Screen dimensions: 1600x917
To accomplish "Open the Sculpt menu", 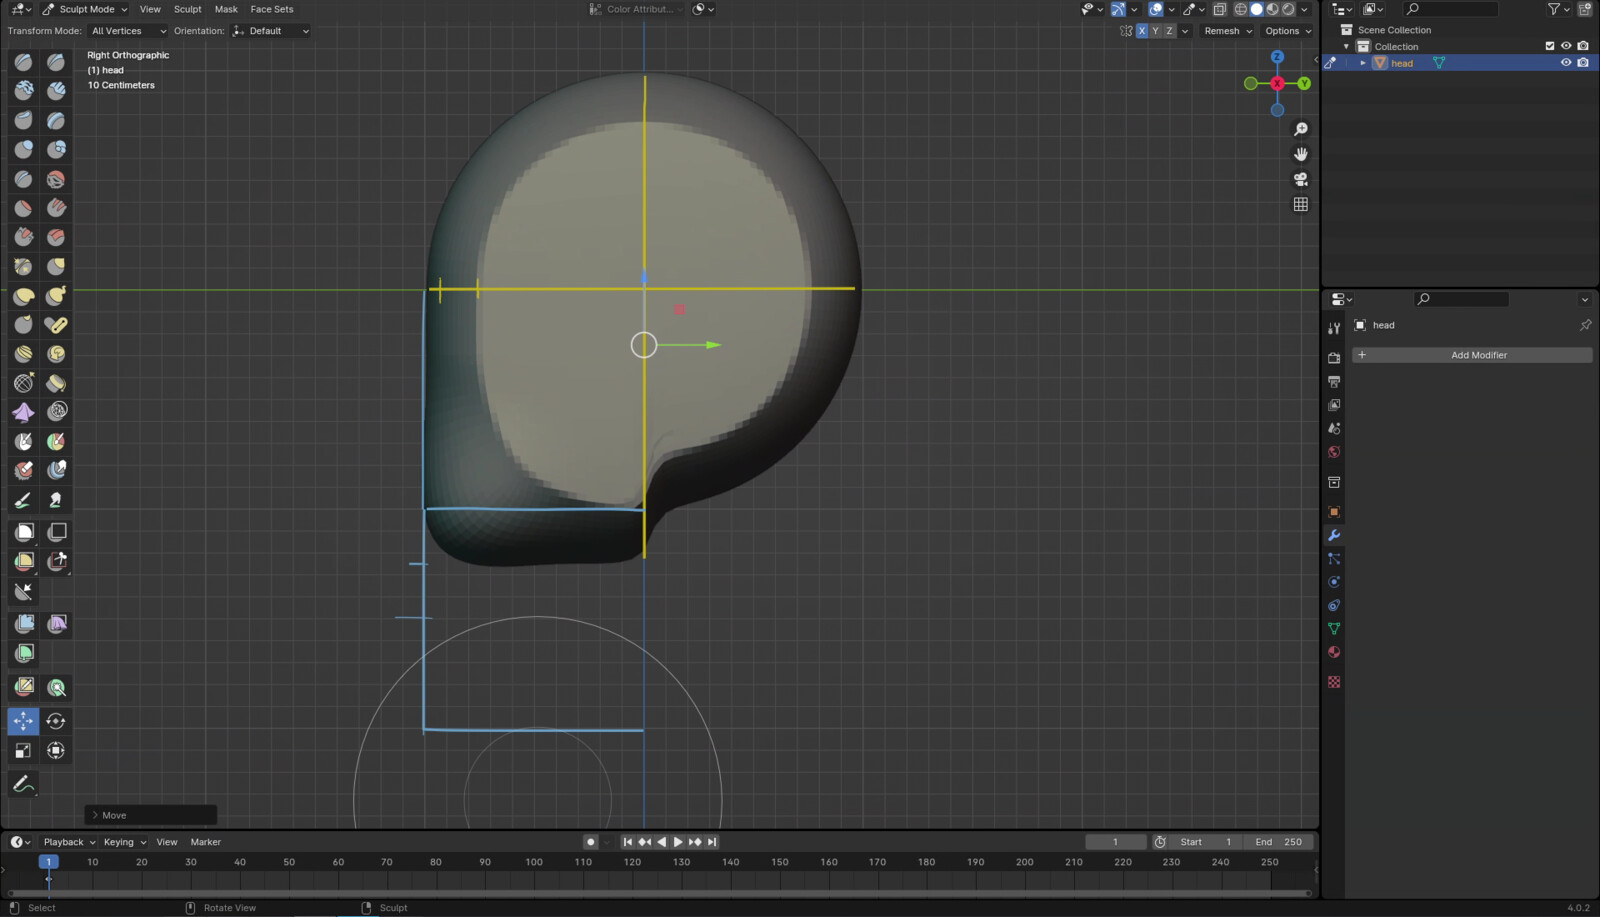I will pyautogui.click(x=187, y=9).
